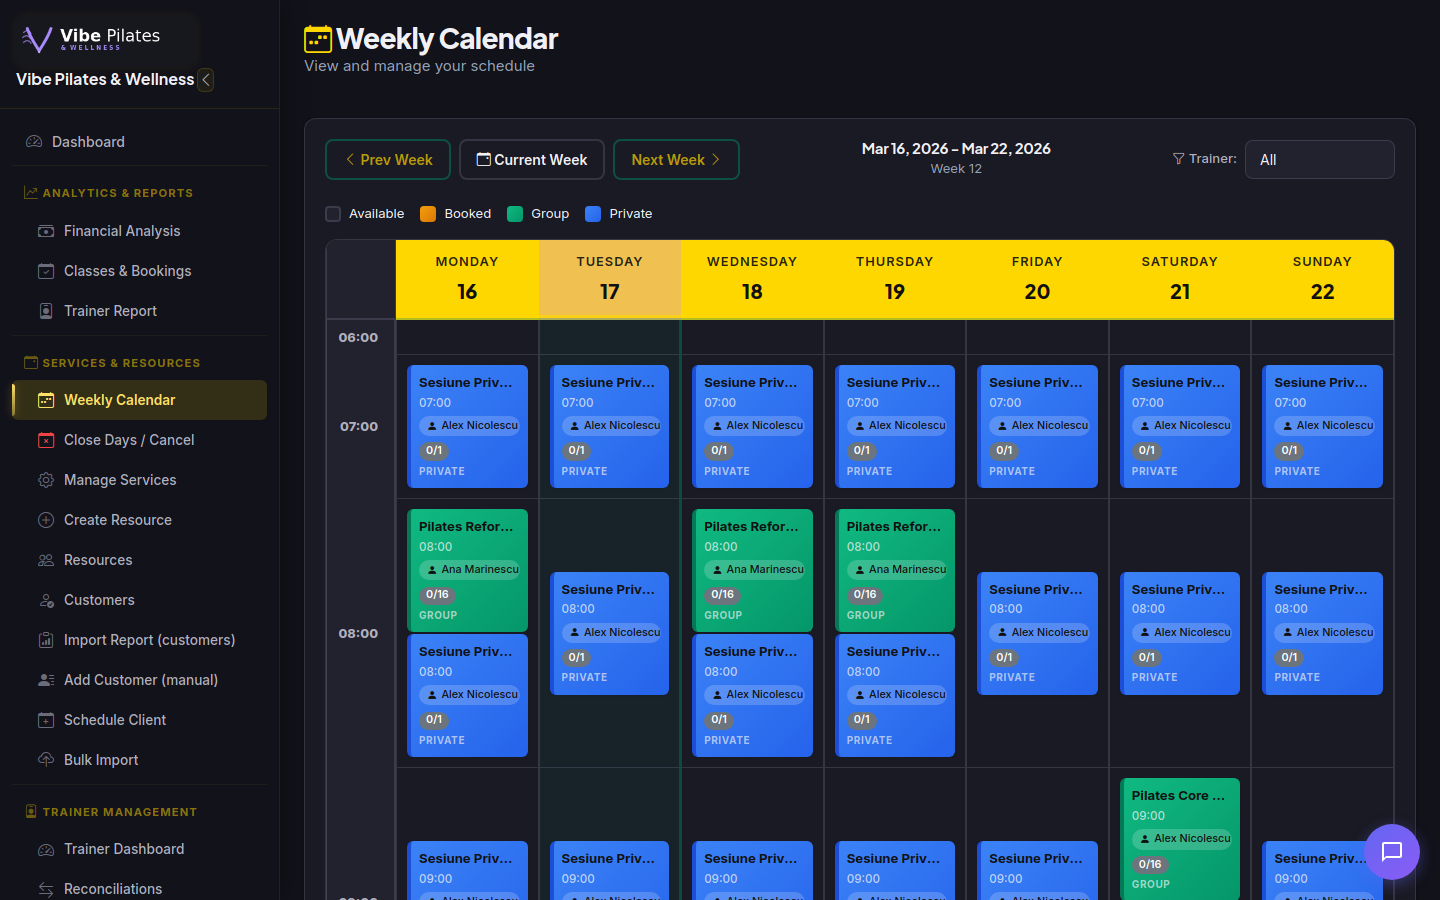Click the Friday 20 column header
Image resolution: width=1440 pixels, height=900 pixels.
pyautogui.click(x=1037, y=279)
